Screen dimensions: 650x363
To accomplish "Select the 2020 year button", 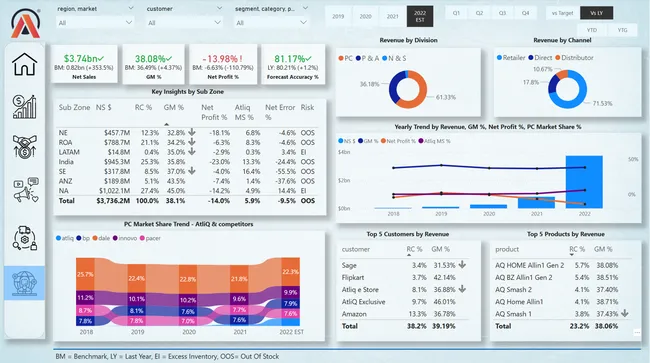I will point(365,16).
